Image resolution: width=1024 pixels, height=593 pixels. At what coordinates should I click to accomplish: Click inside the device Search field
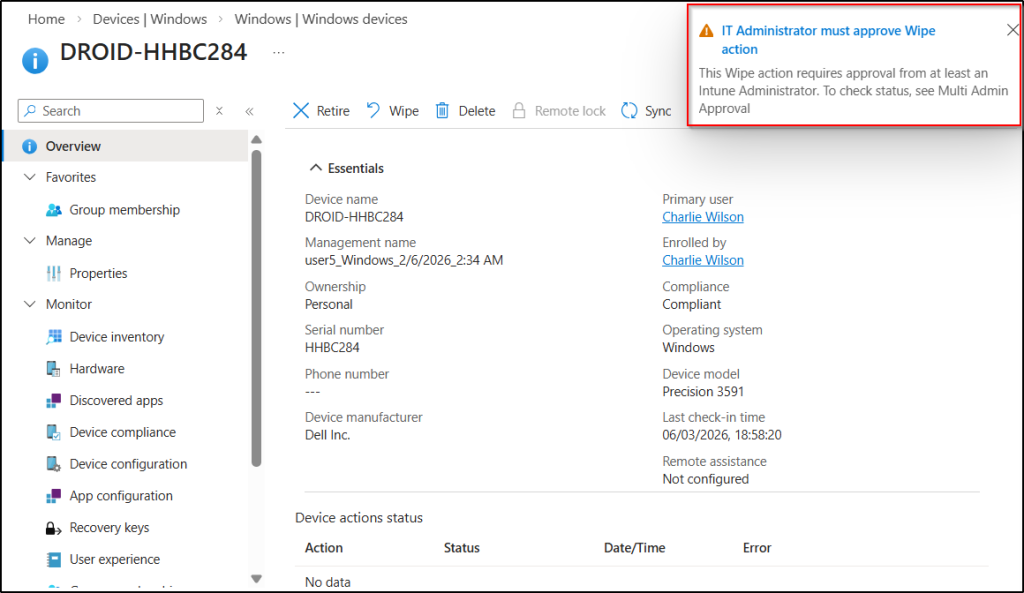(110, 110)
